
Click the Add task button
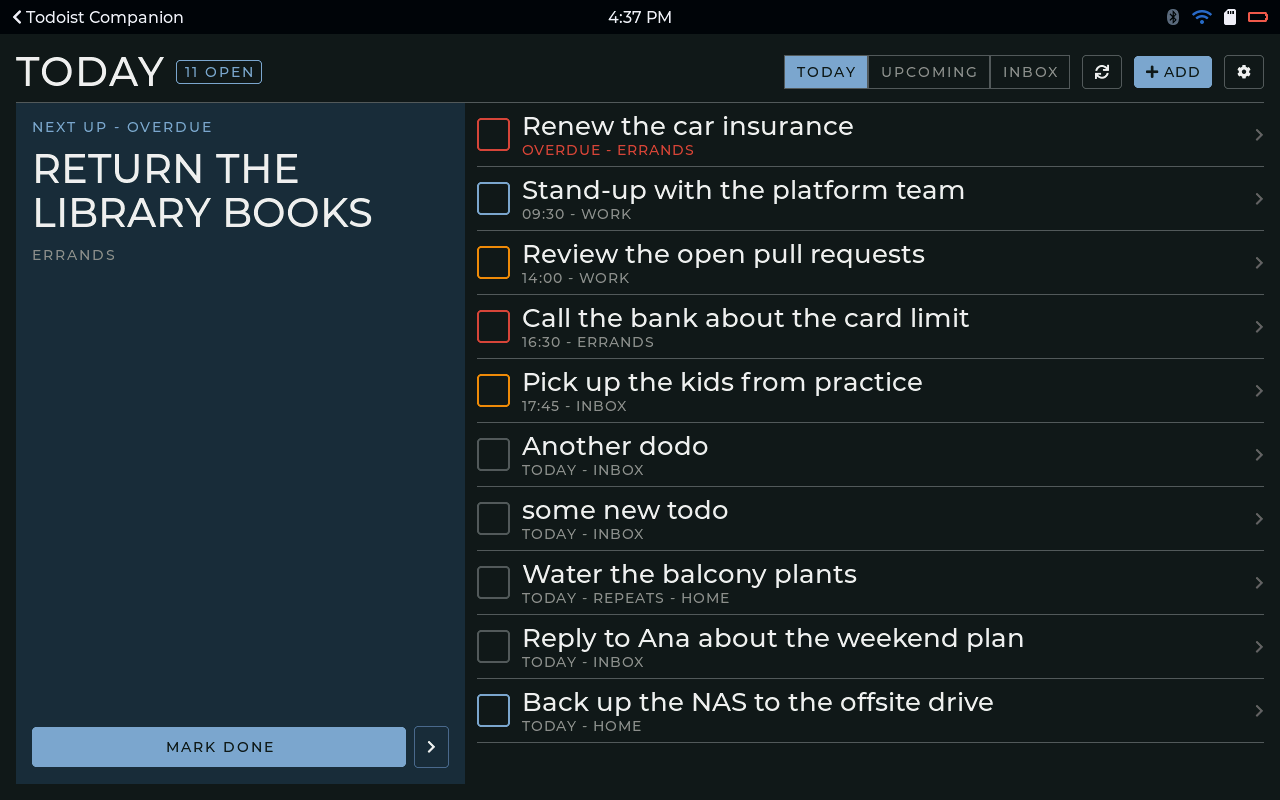1173,72
